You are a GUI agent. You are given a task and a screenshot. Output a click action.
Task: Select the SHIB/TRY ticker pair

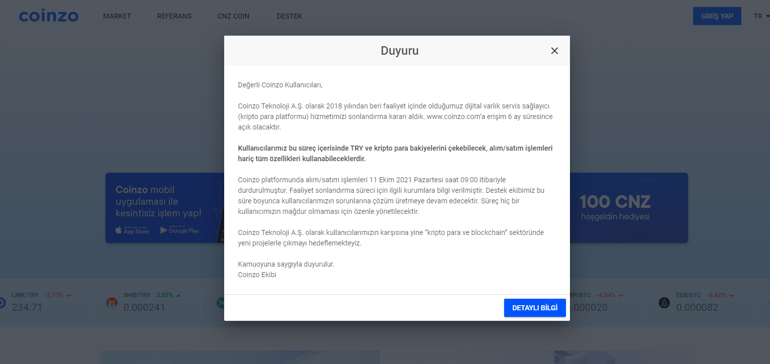click(x=137, y=295)
